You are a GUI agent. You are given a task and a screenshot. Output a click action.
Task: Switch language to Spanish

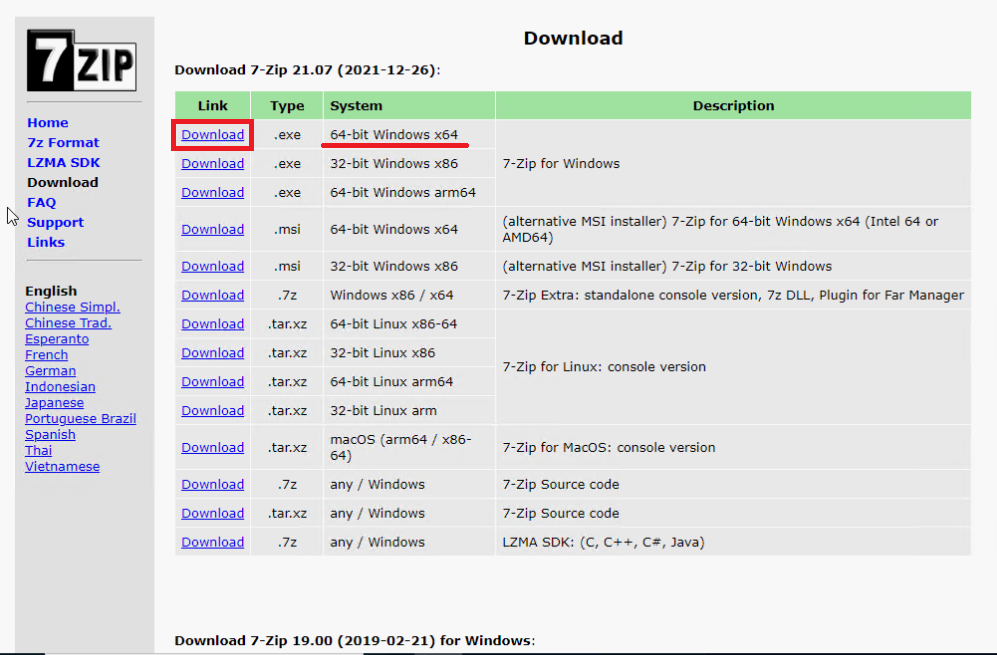click(50, 434)
